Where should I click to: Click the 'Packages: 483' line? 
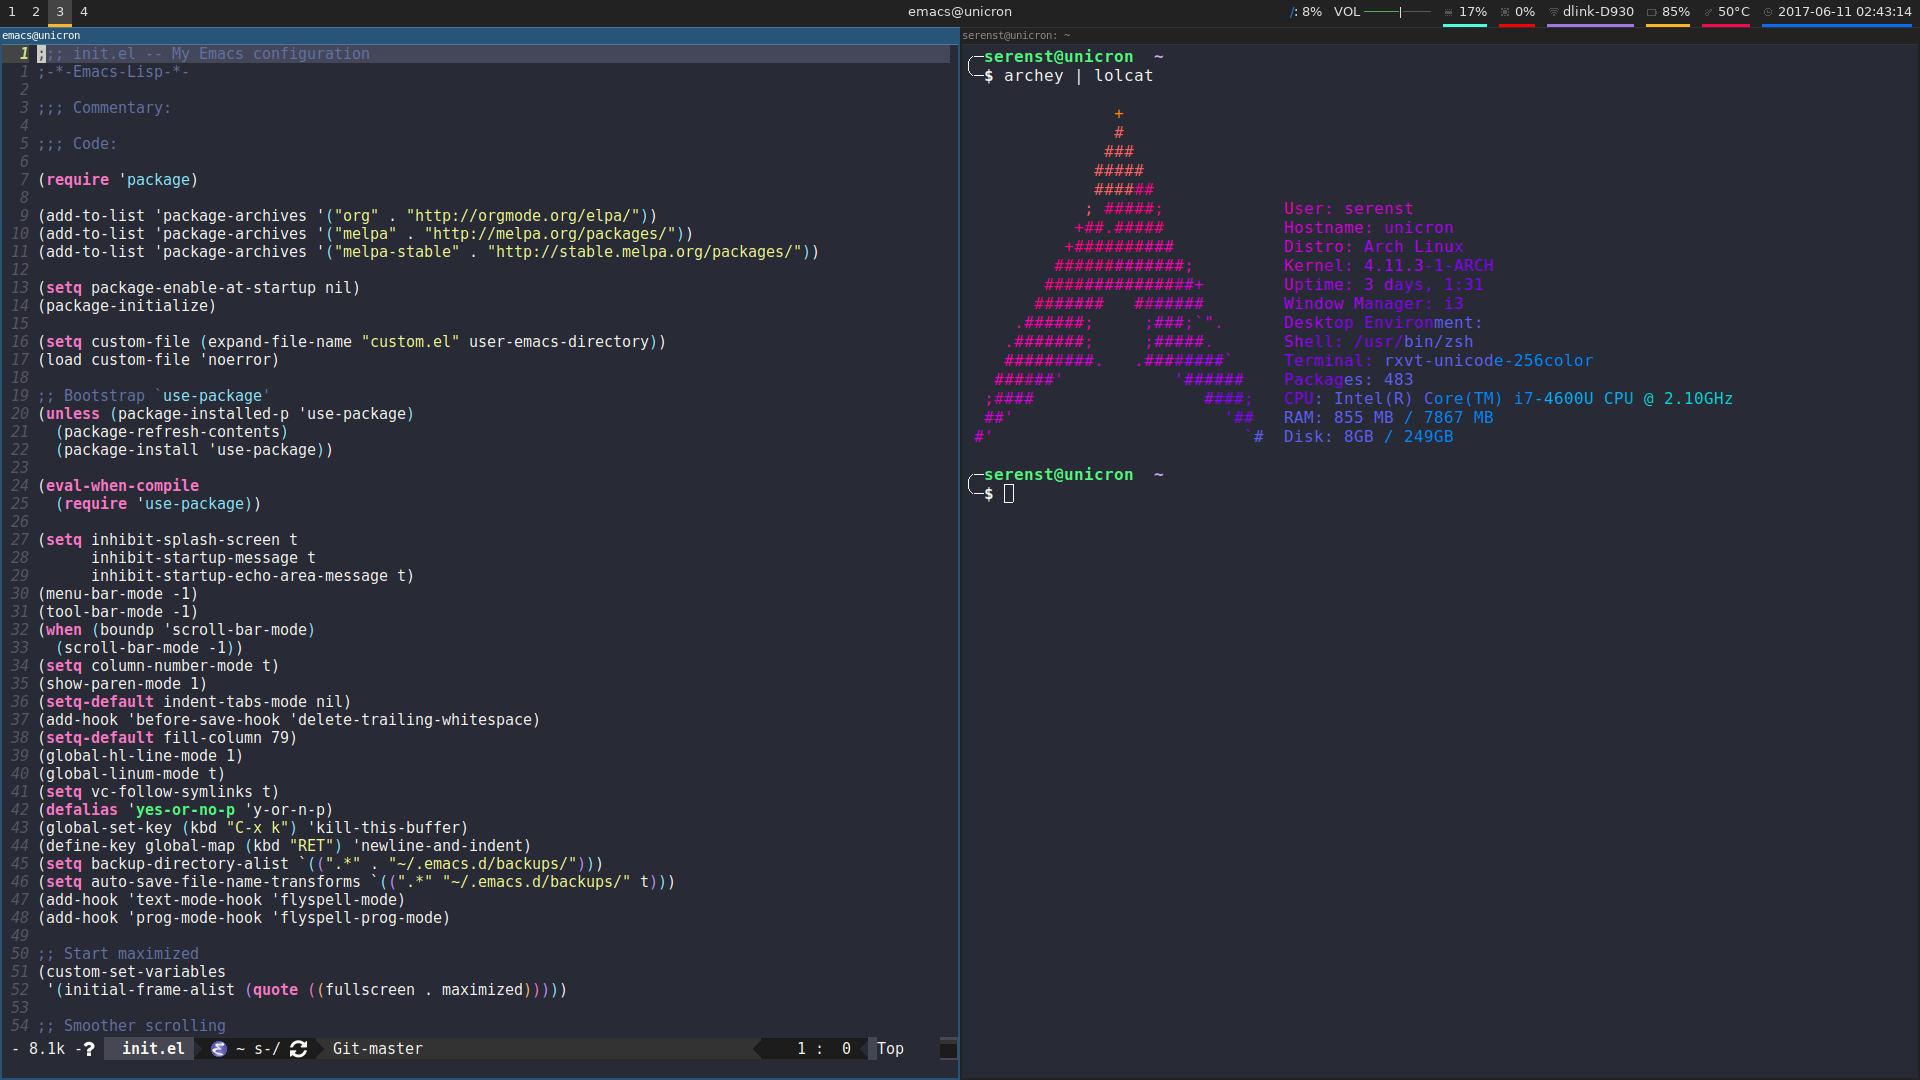point(1348,380)
